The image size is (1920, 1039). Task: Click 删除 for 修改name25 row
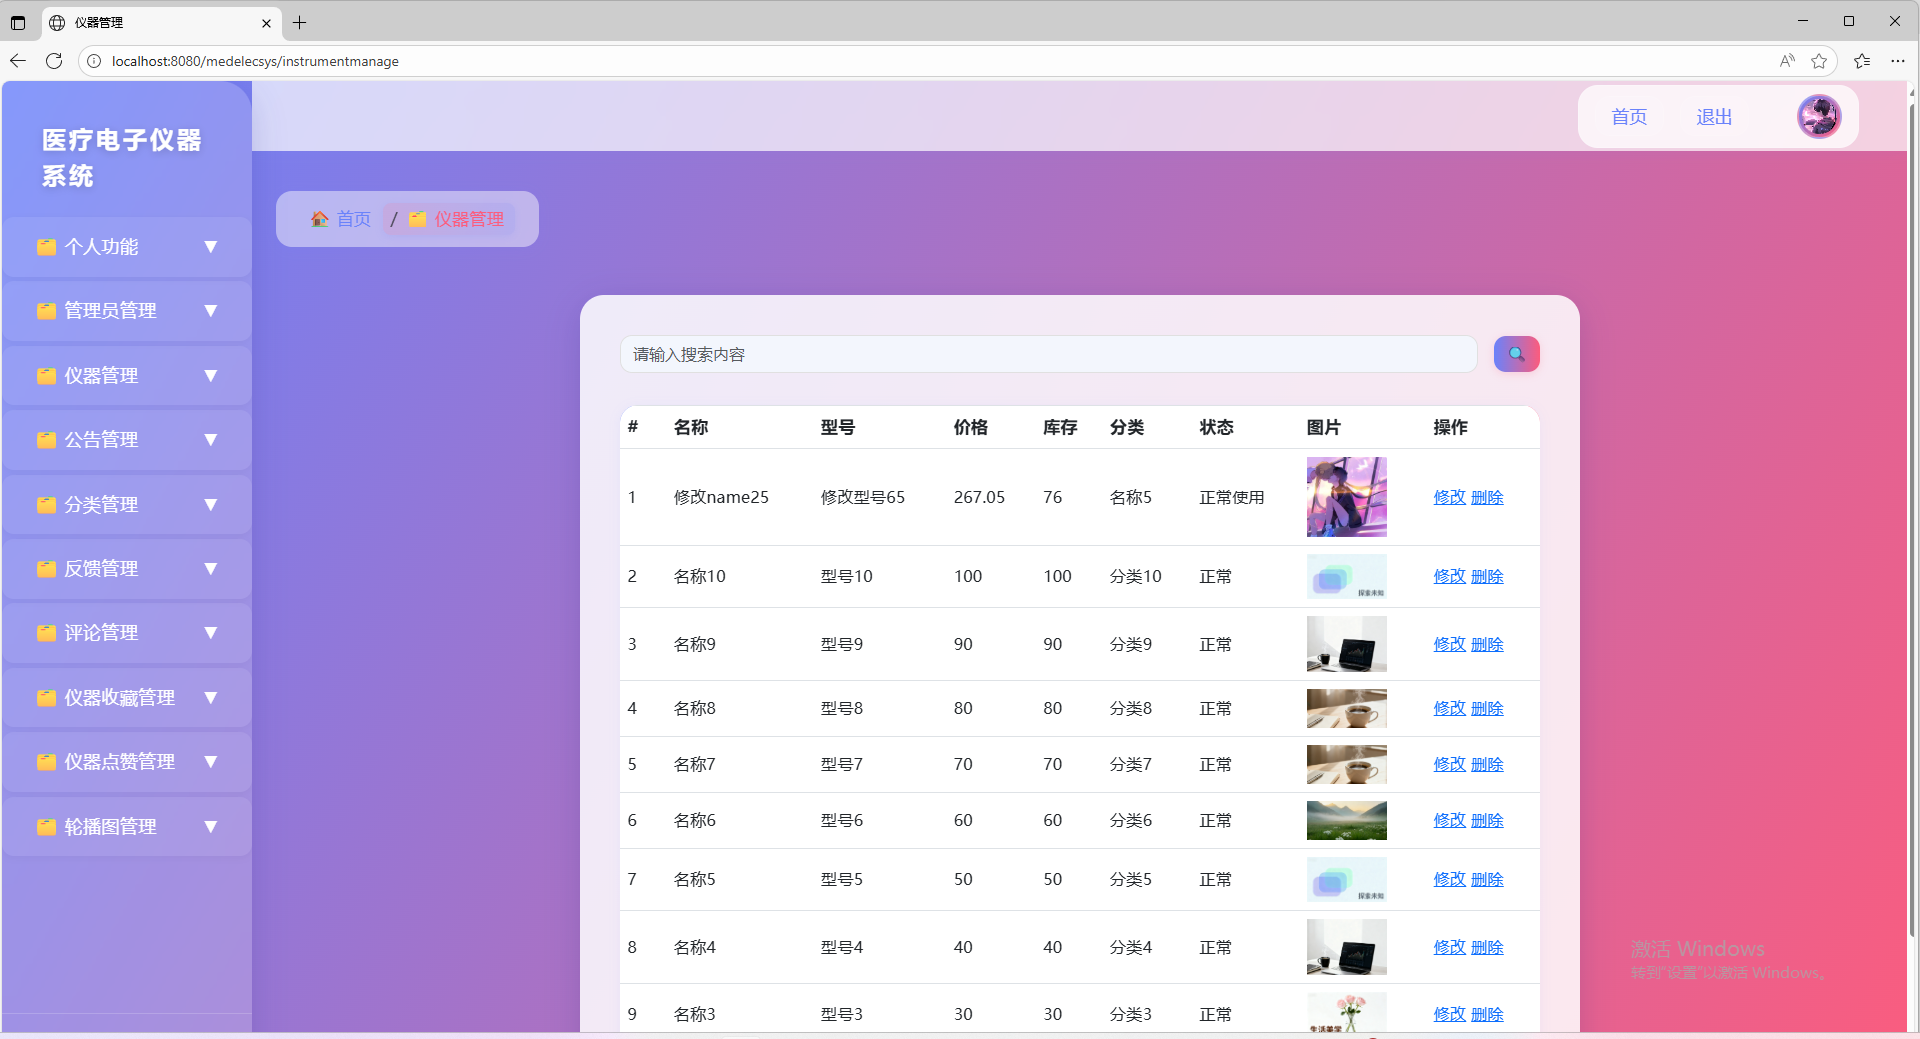pos(1487,497)
